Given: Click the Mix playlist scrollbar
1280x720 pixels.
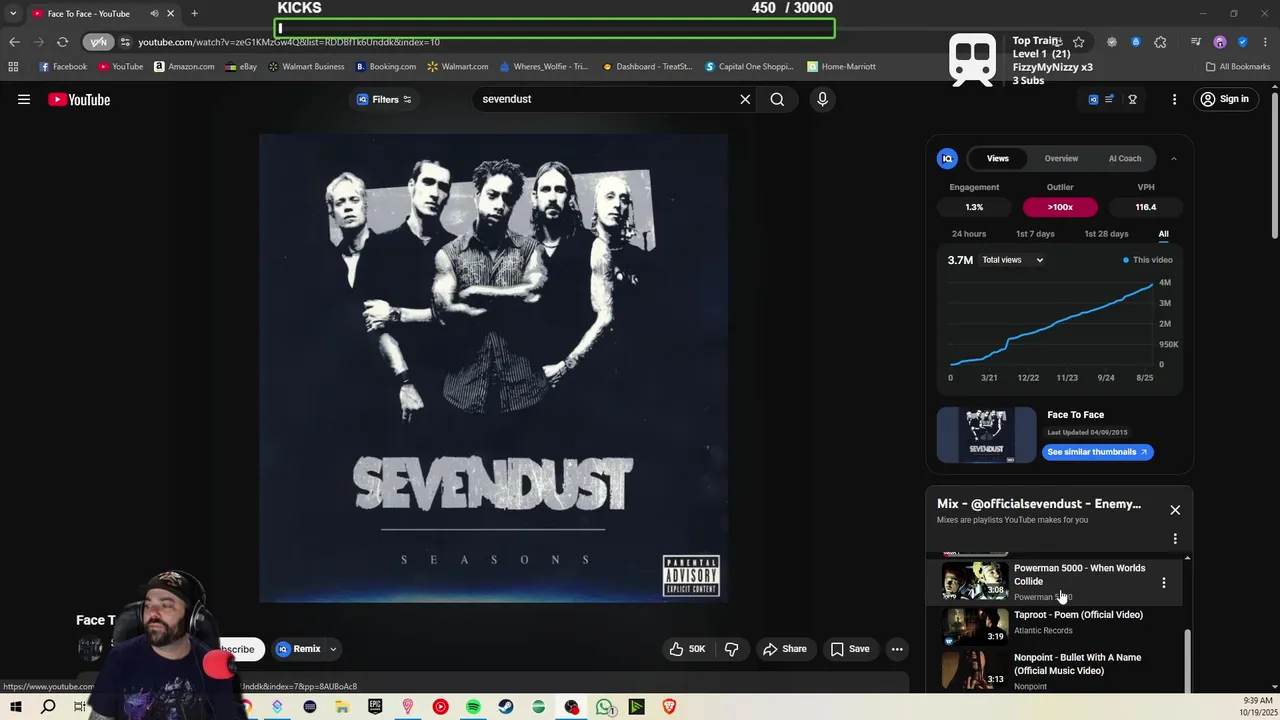Looking at the screenshot, I should tap(1187, 660).
